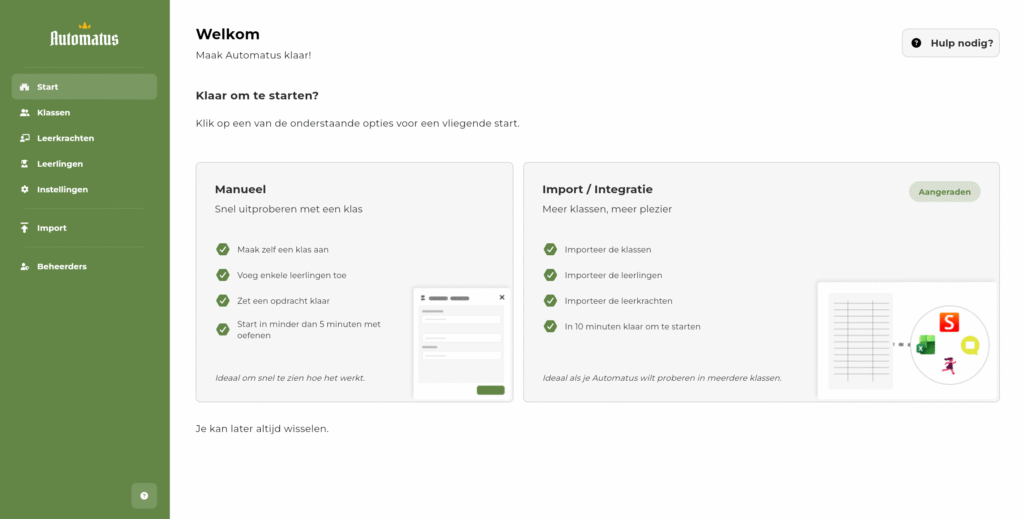This screenshot has height=519, width=1024.
Task: Click the green Excel icon in the circle
Action: click(925, 345)
